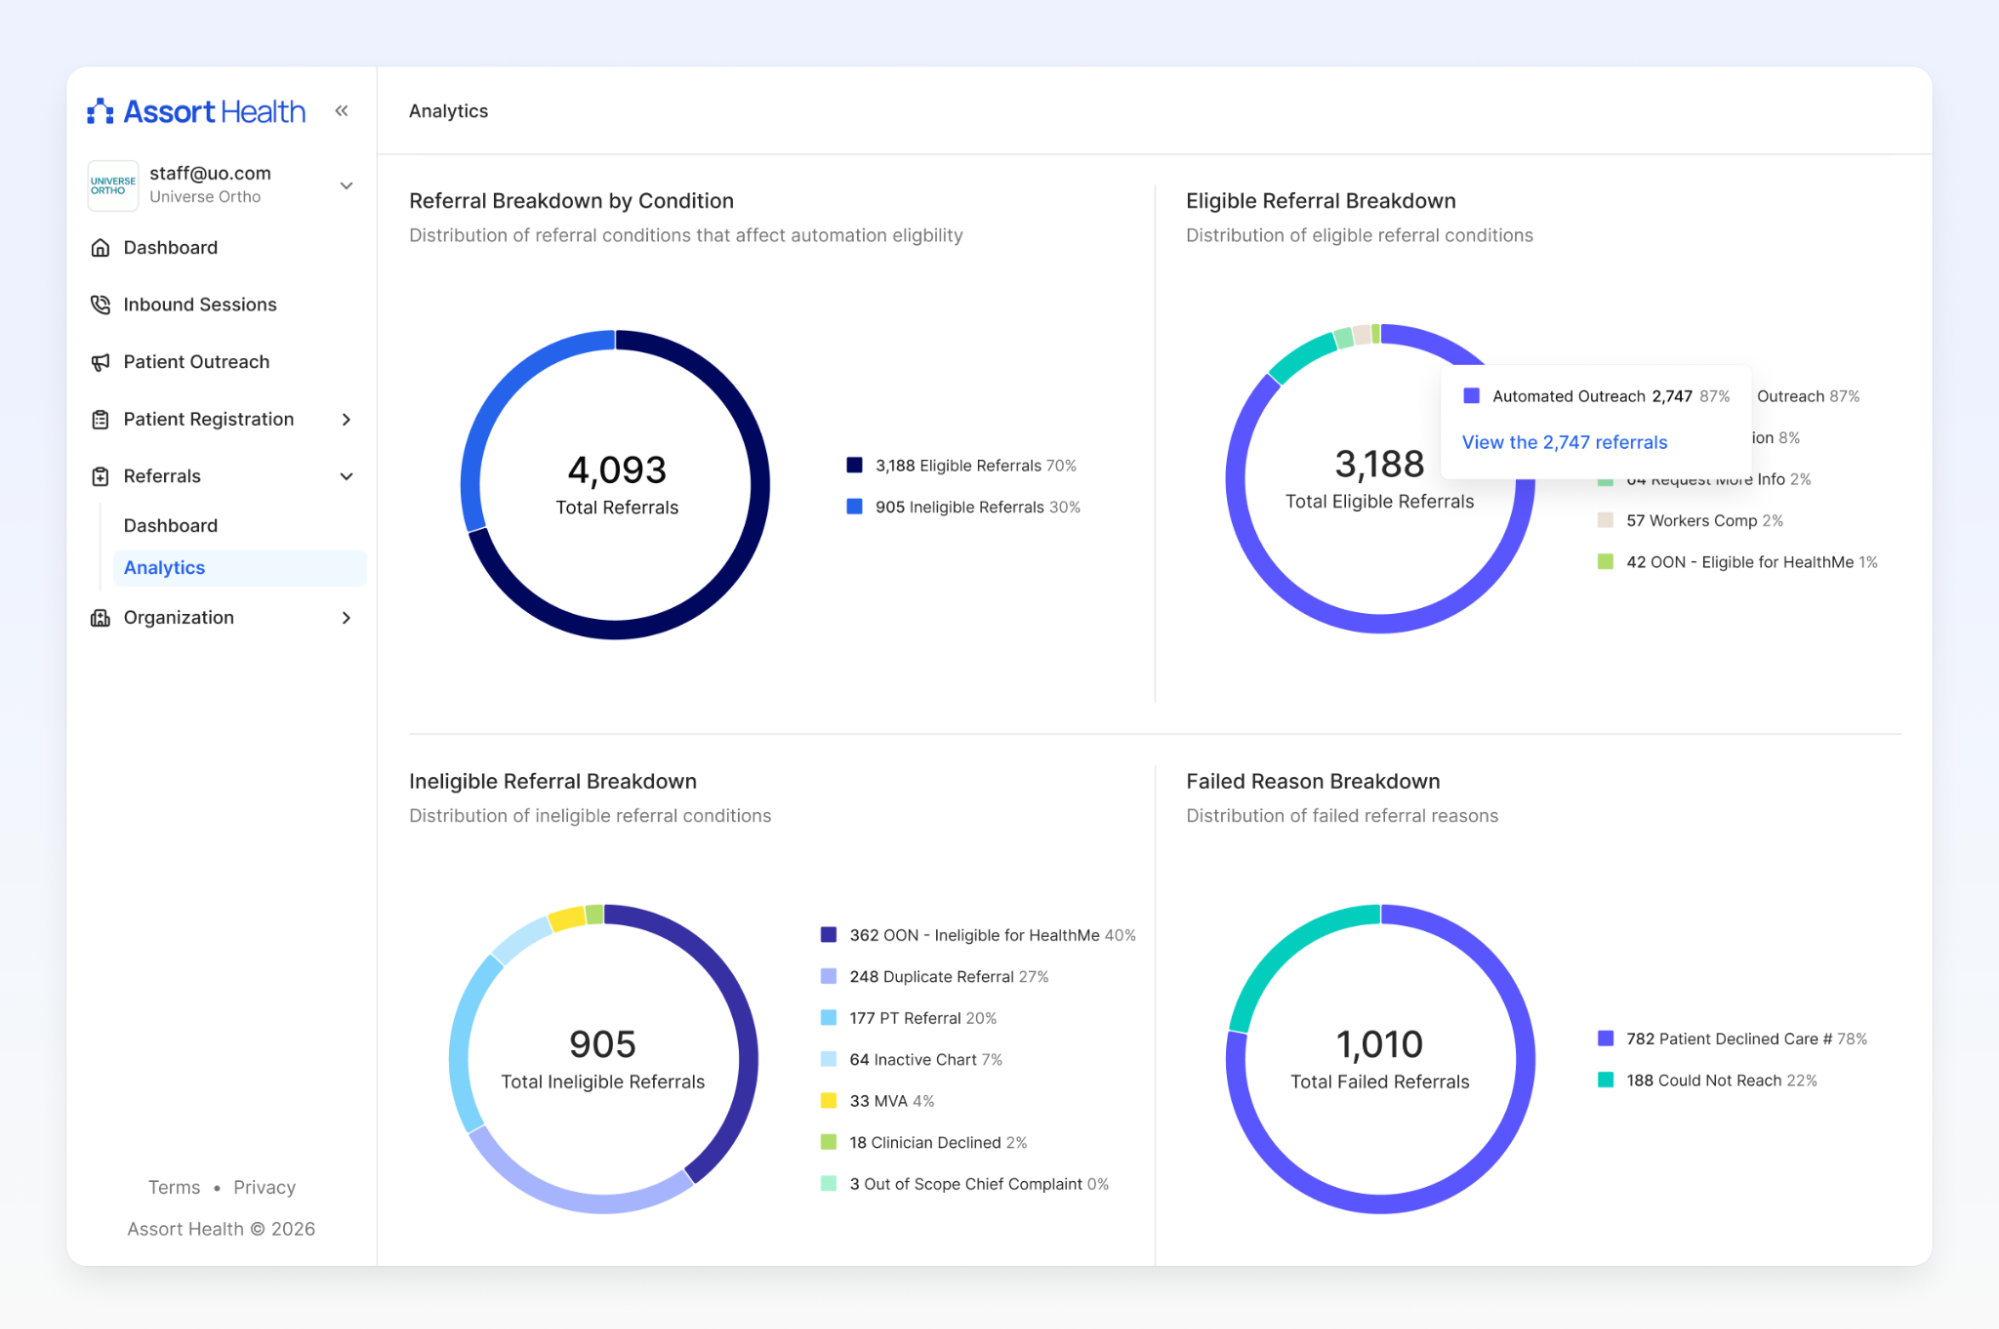Click the megaphone icon for Patient Outreach
The height and width of the screenshot is (1329, 1999).
(x=100, y=362)
